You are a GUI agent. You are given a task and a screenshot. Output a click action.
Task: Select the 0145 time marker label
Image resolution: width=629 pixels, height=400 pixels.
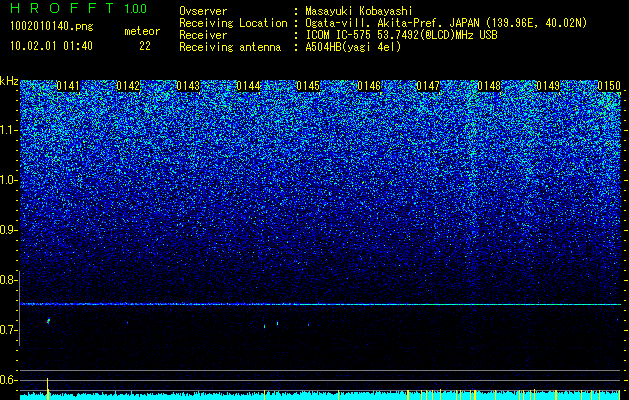click(x=308, y=86)
